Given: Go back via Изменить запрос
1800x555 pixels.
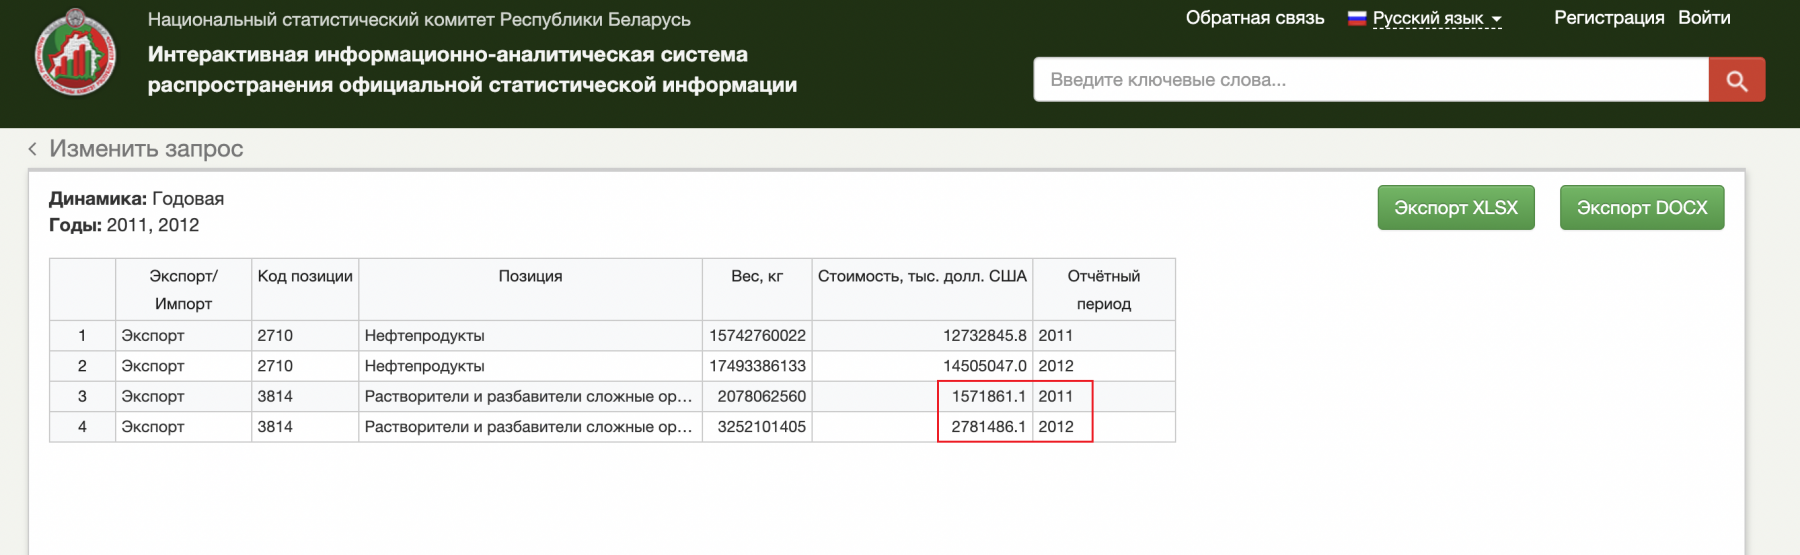Looking at the screenshot, I should [146, 149].
